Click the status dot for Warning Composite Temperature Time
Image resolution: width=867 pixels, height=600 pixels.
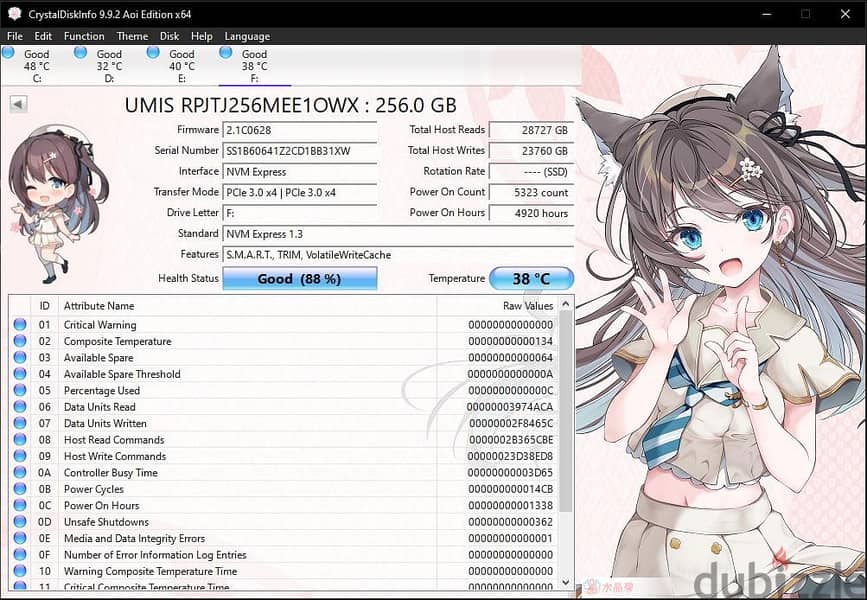click(20, 571)
